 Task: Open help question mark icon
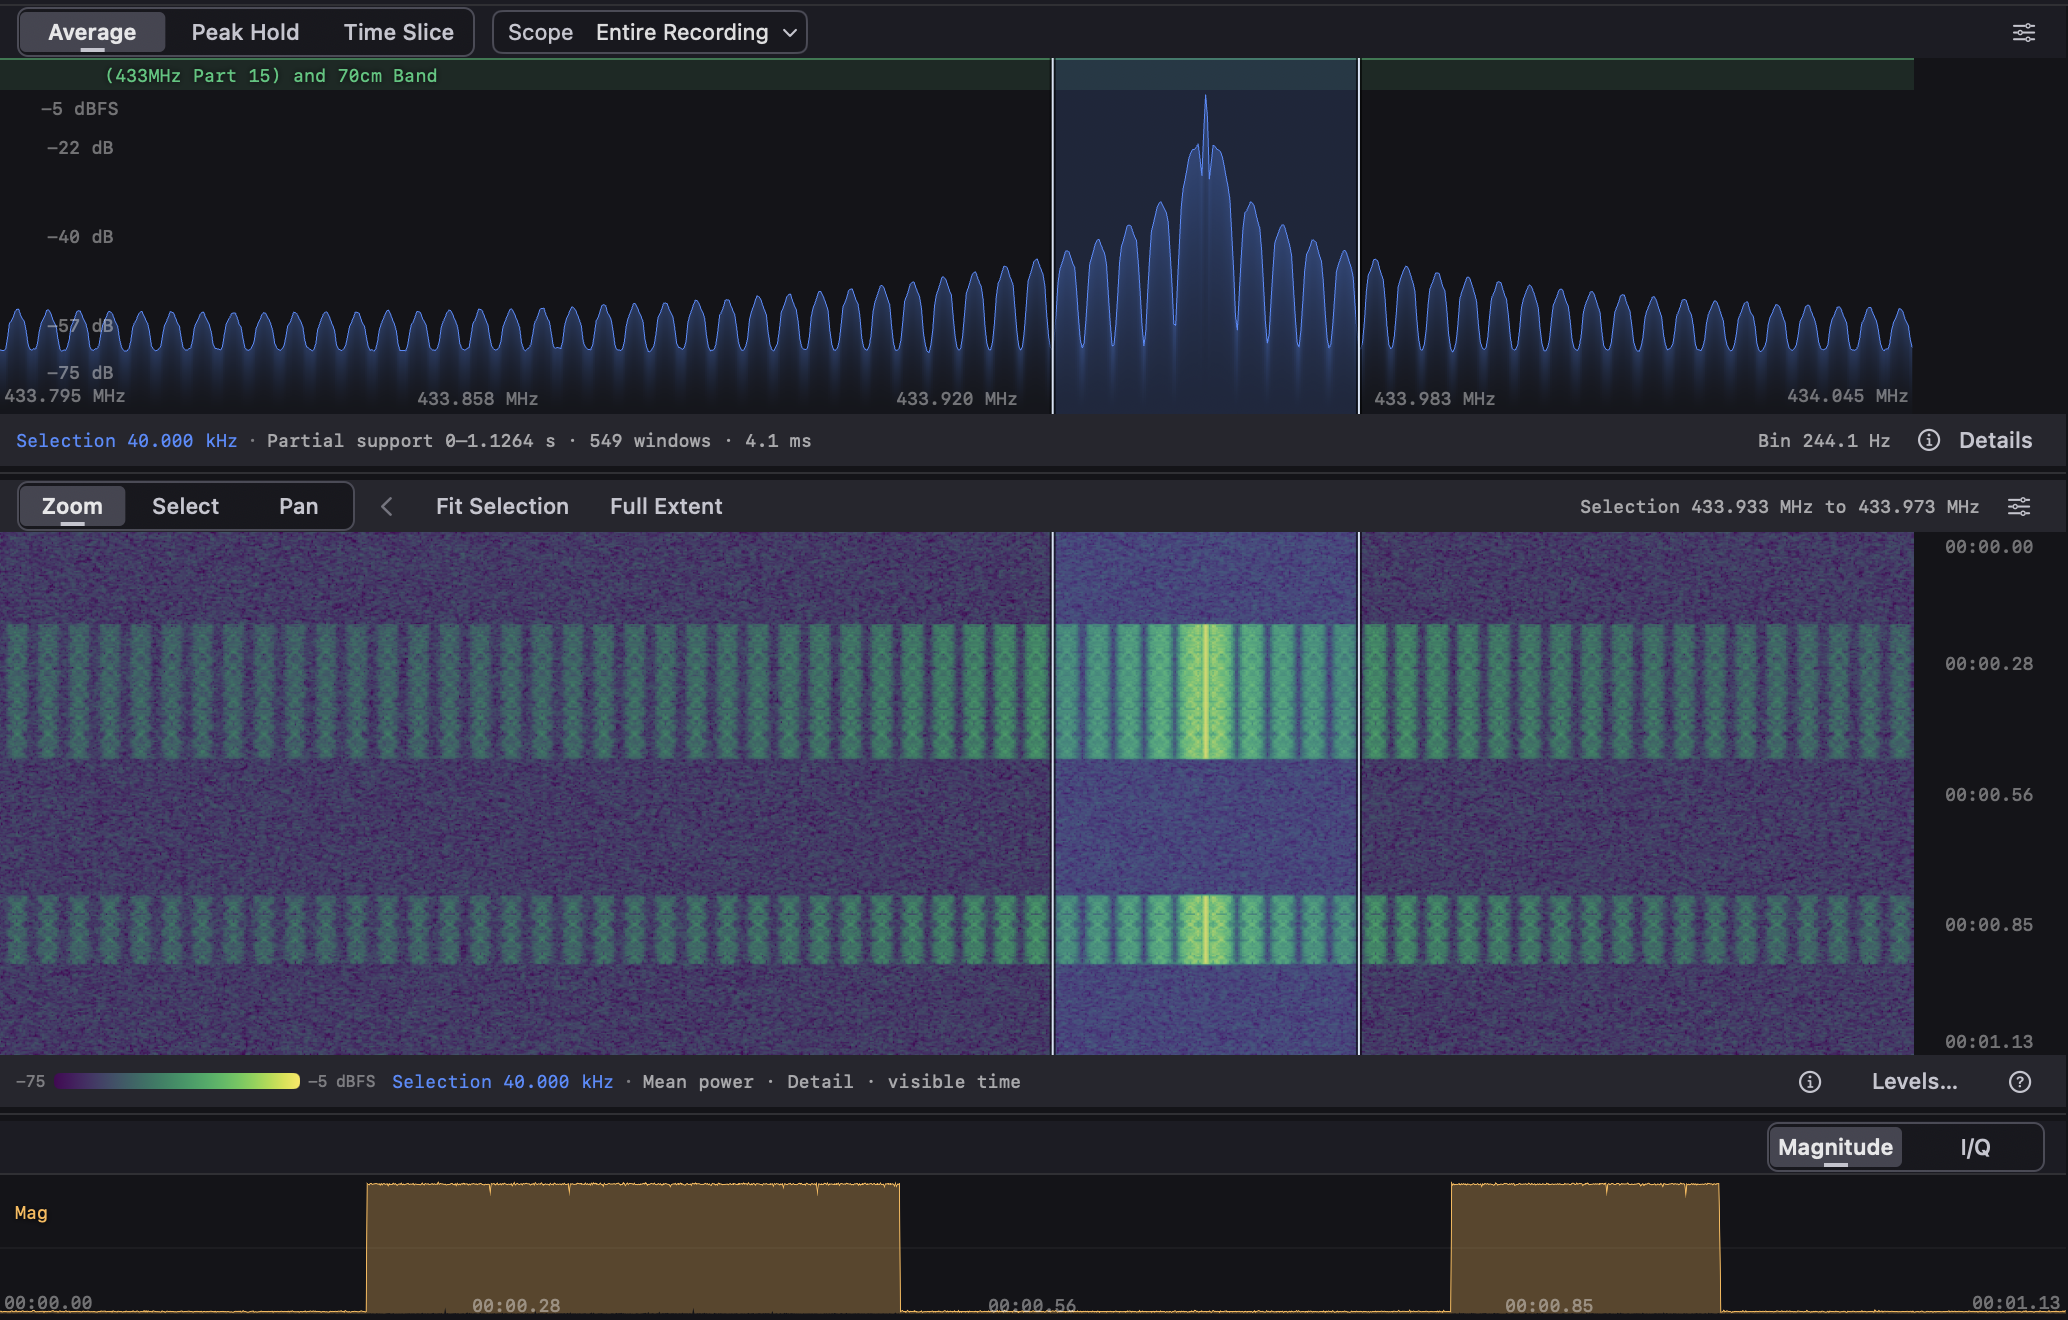[2020, 1082]
